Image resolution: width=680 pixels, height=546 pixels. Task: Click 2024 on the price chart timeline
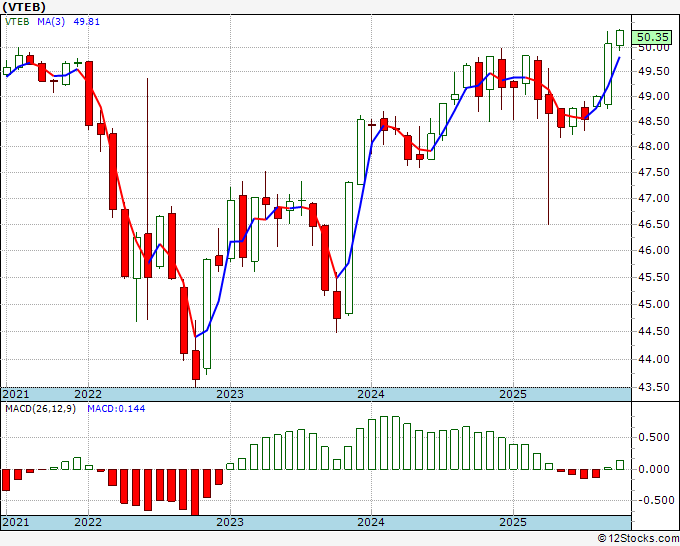coord(371,394)
